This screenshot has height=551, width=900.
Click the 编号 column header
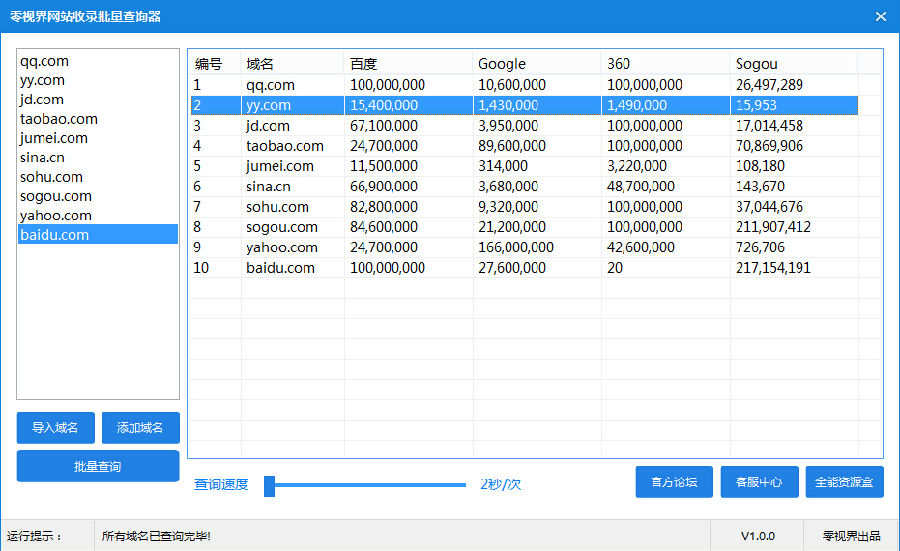tap(215, 64)
